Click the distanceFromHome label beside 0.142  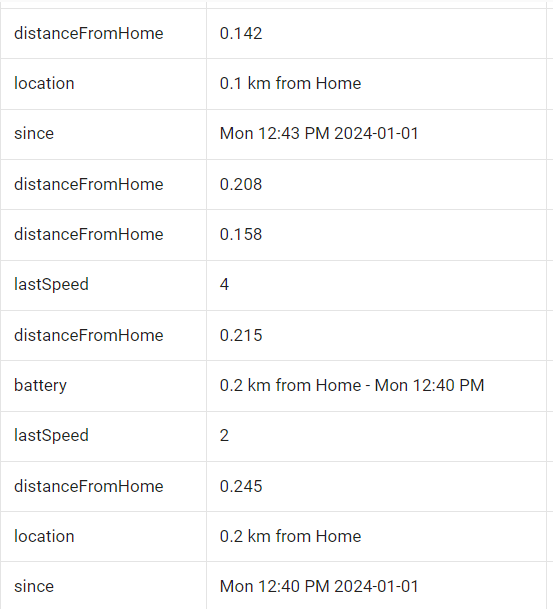(89, 33)
